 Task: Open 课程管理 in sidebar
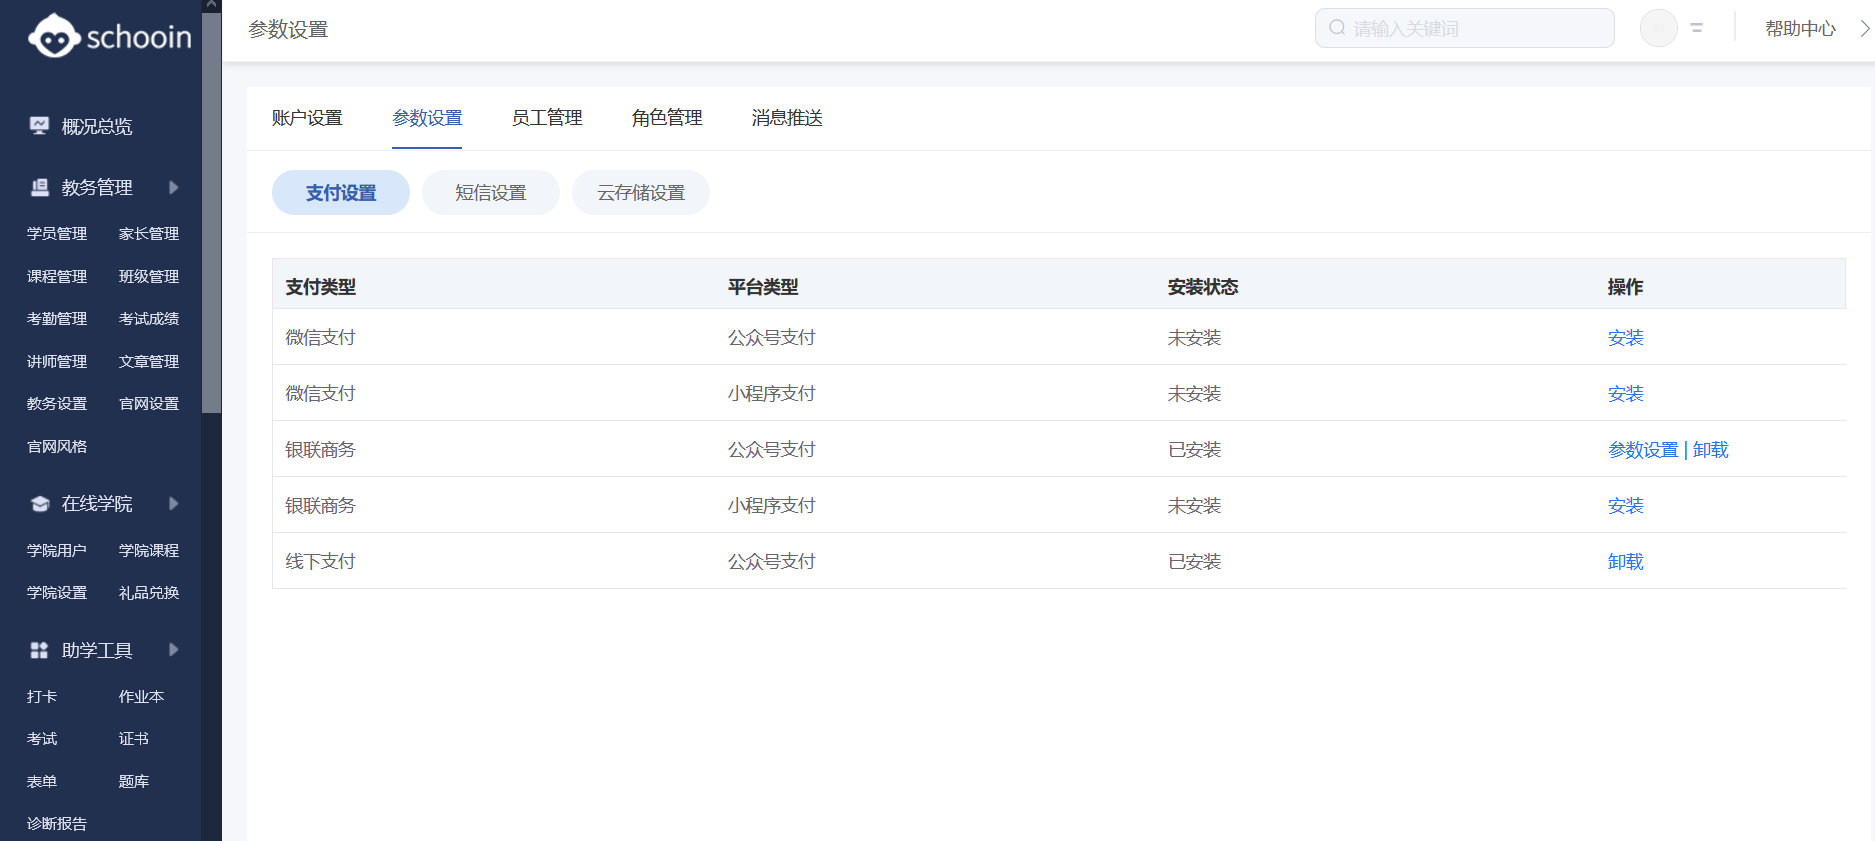pyautogui.click(x=57, y=277)
